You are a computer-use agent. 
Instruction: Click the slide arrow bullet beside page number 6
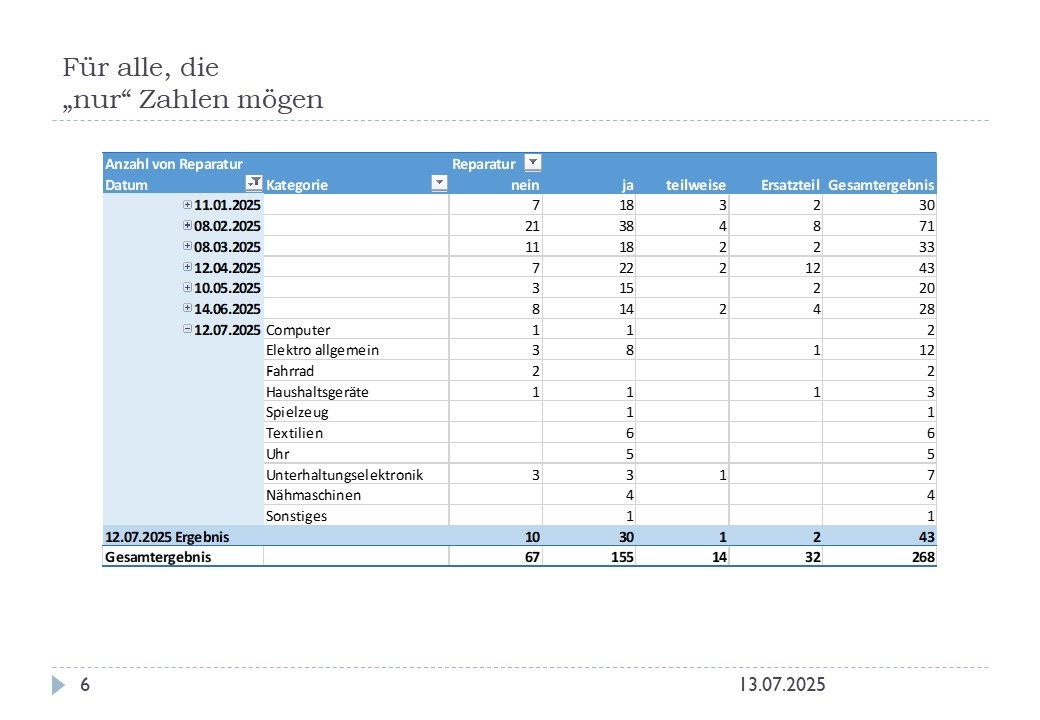58,685
